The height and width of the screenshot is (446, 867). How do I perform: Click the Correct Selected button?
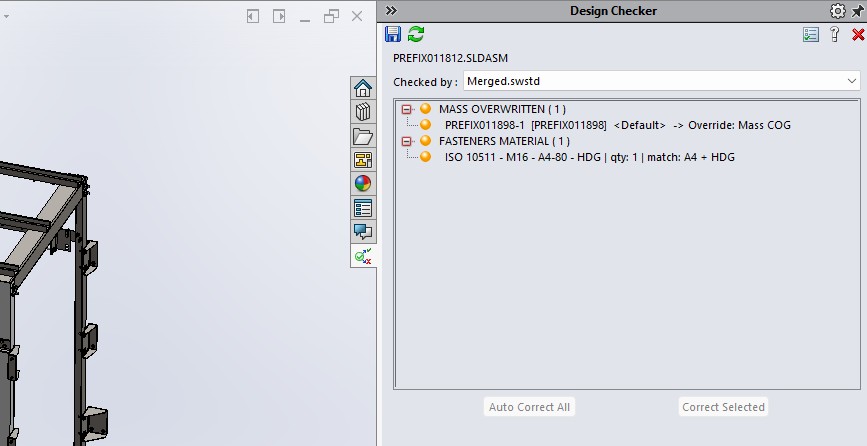point(723,407)
